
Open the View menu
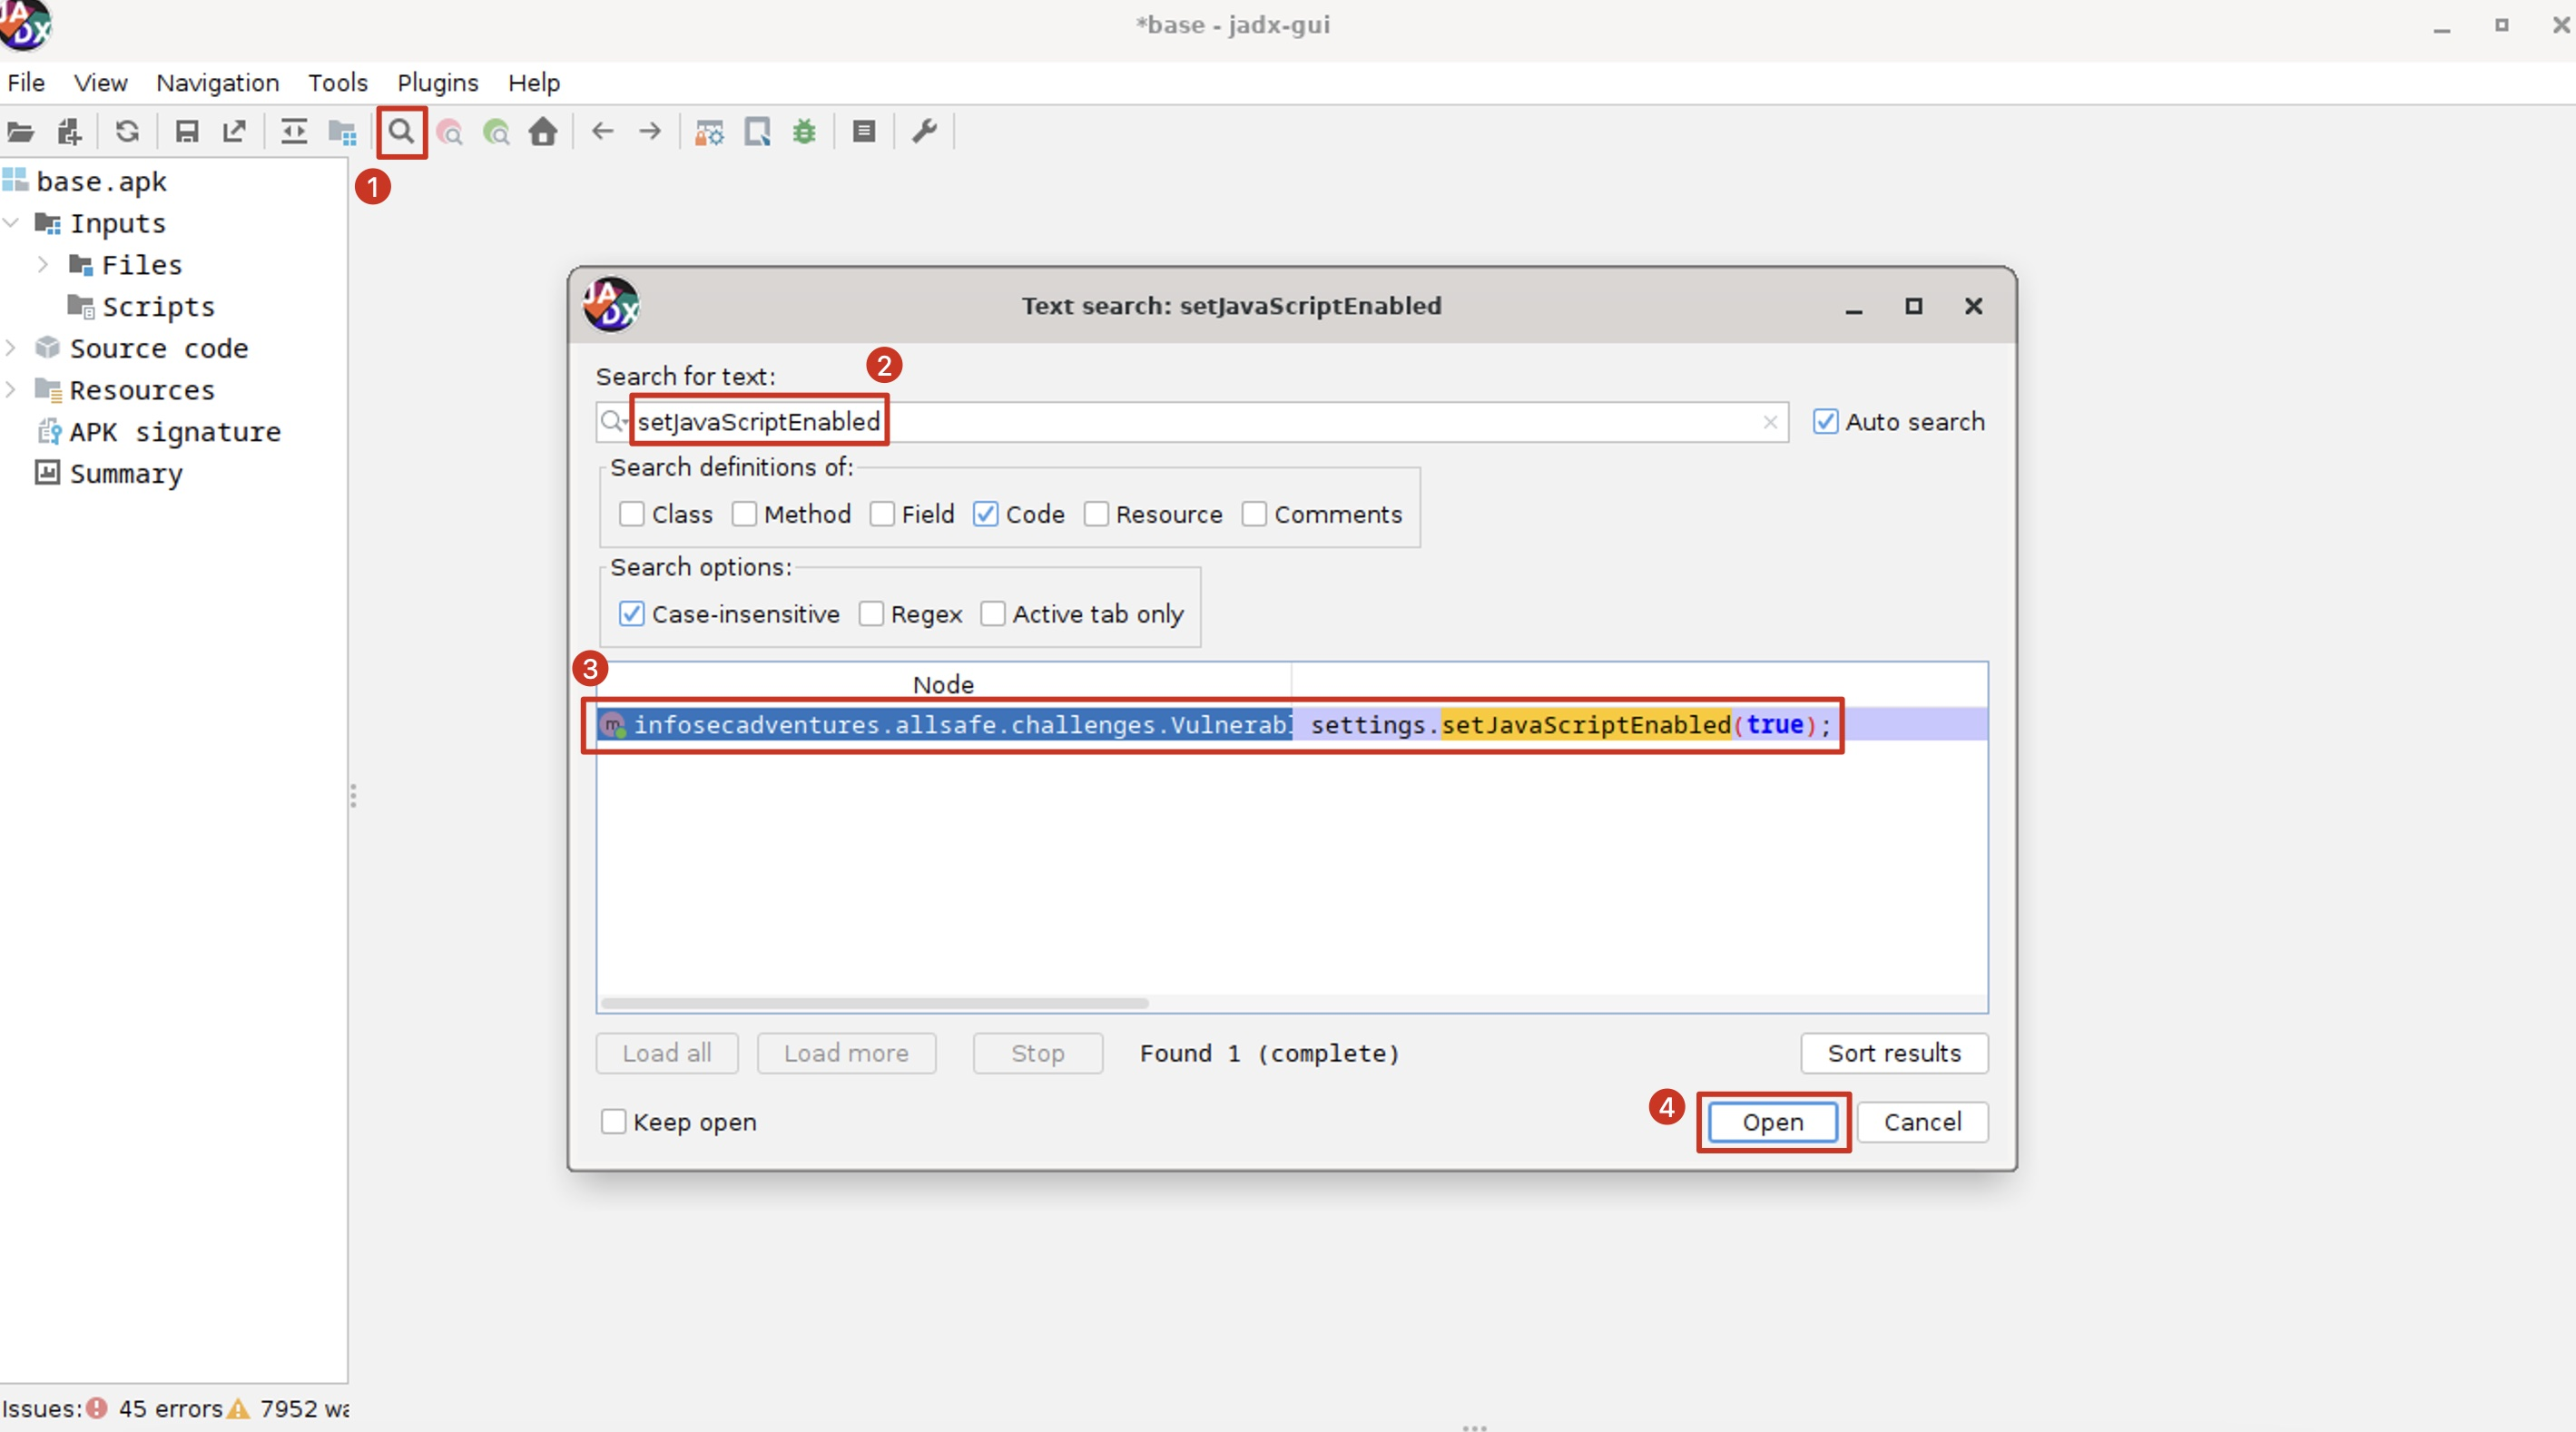[x=101, y=83]
